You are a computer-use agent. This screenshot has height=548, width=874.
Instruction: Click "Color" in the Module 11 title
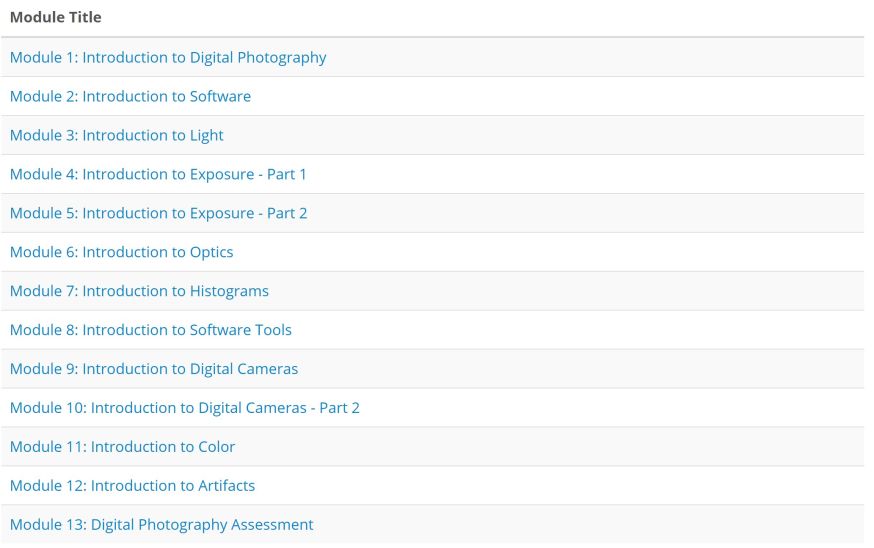(x=216, y=448)
